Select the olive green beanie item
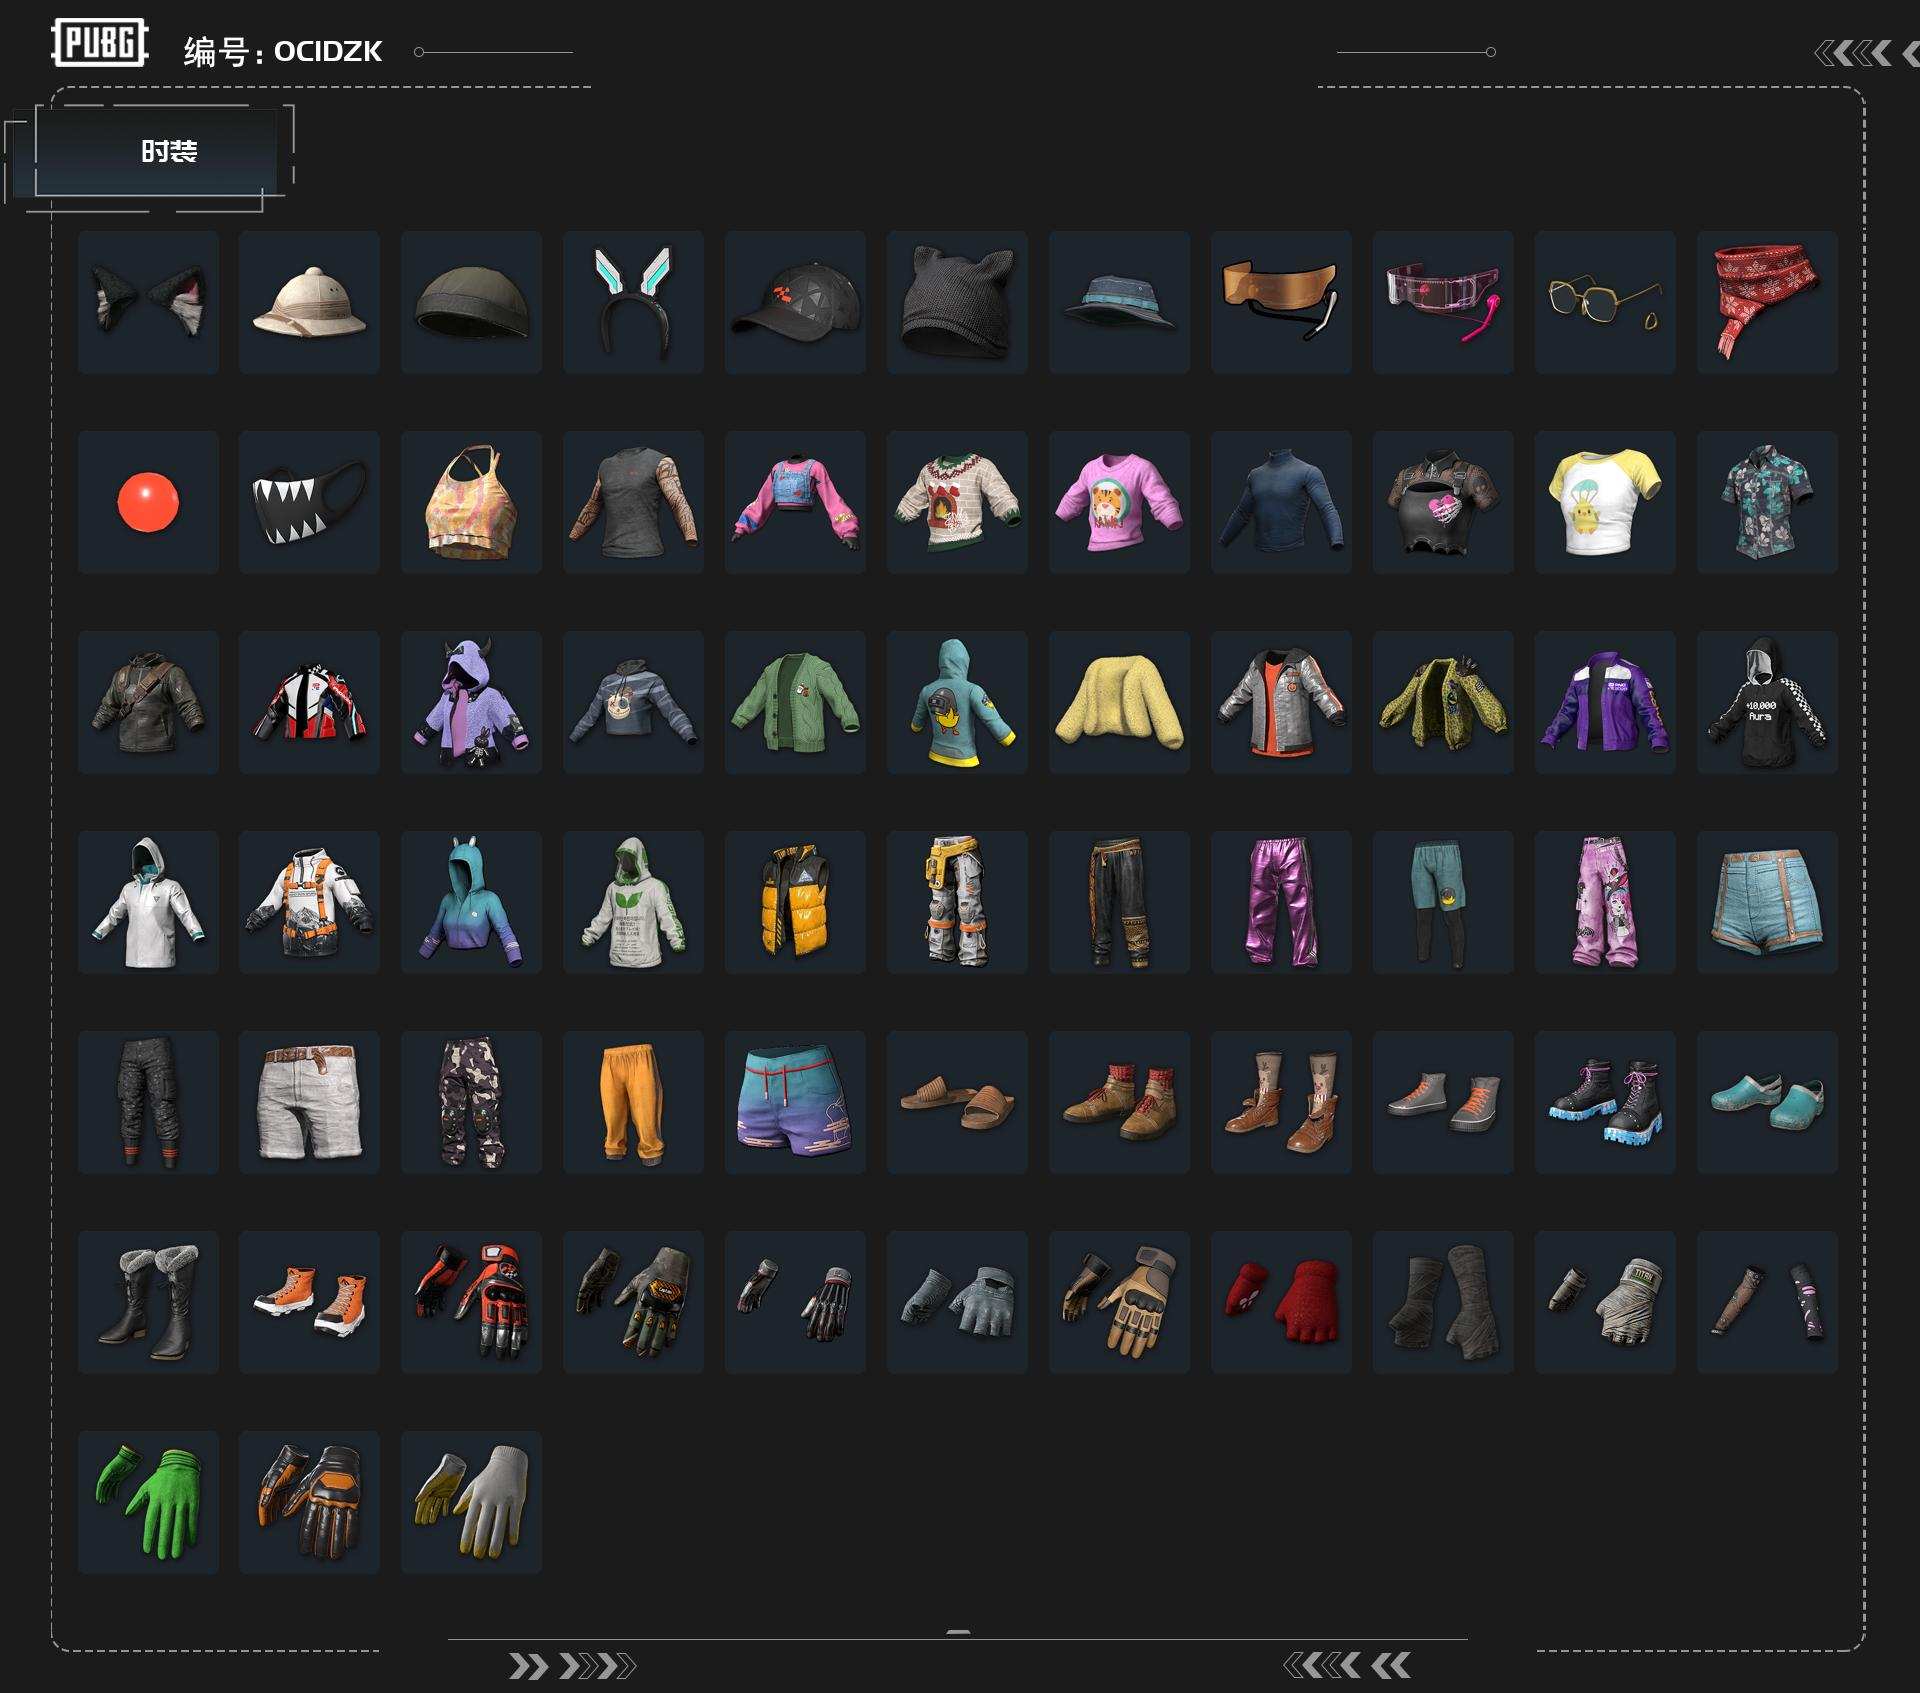This screenshot has height=1693, width=1920. pyautogui.click(x=472, y=303)
